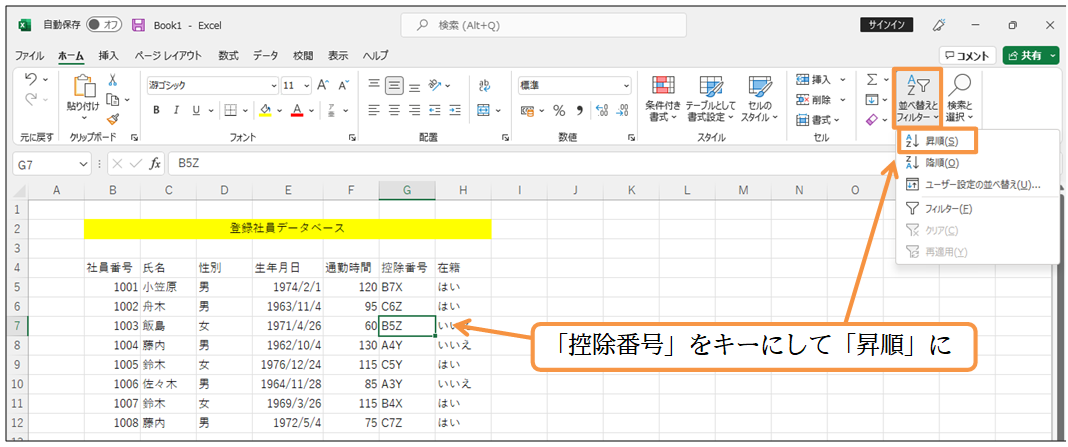Choose 昇順 from the sort menu
Screen dimensions: 1068x447
941,141
